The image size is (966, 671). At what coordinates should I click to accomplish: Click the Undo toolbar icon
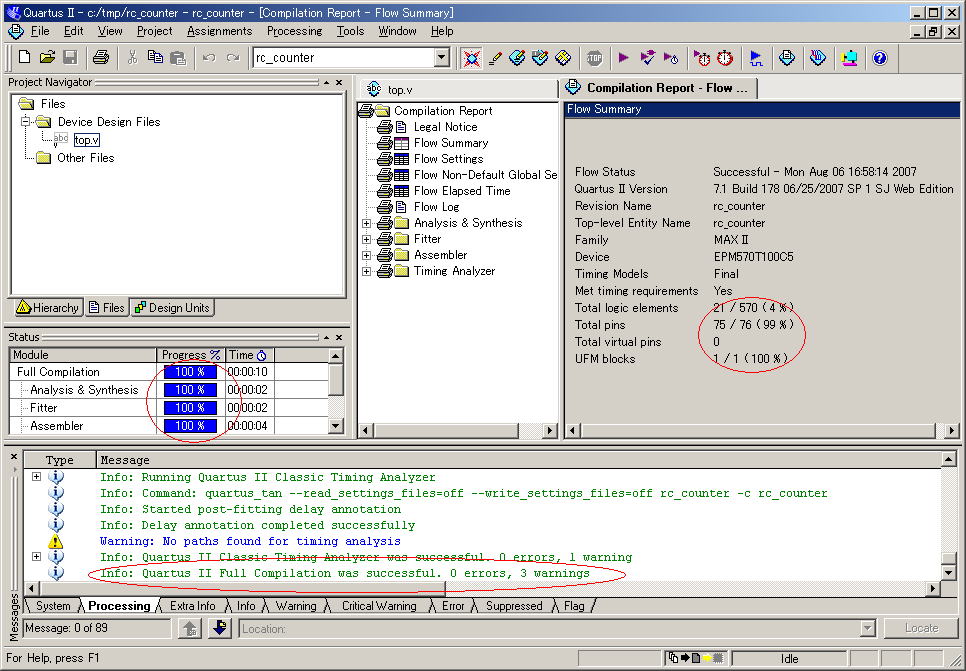tap(209, 57)
